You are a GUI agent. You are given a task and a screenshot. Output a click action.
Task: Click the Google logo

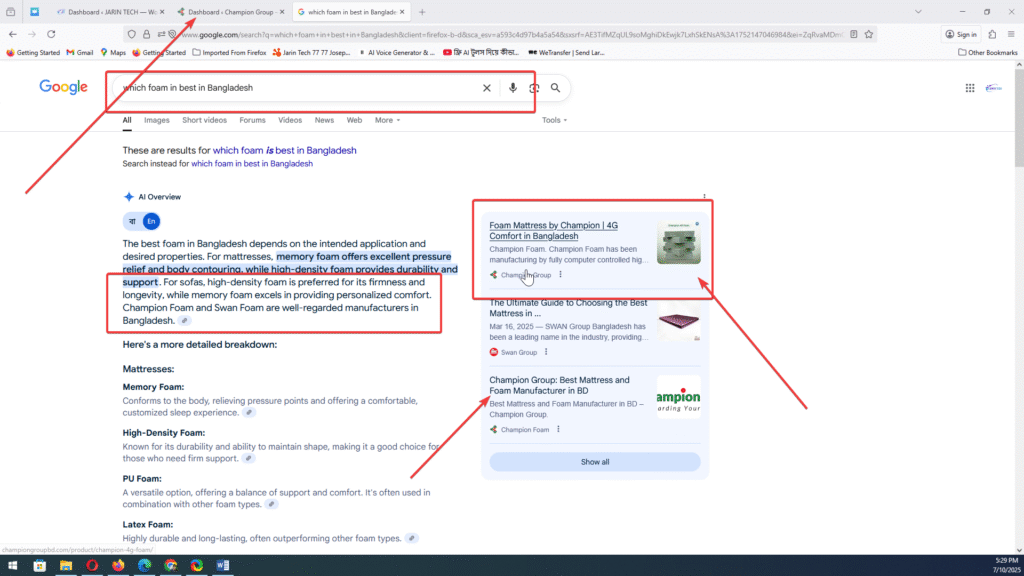click(x=64, y=87)
